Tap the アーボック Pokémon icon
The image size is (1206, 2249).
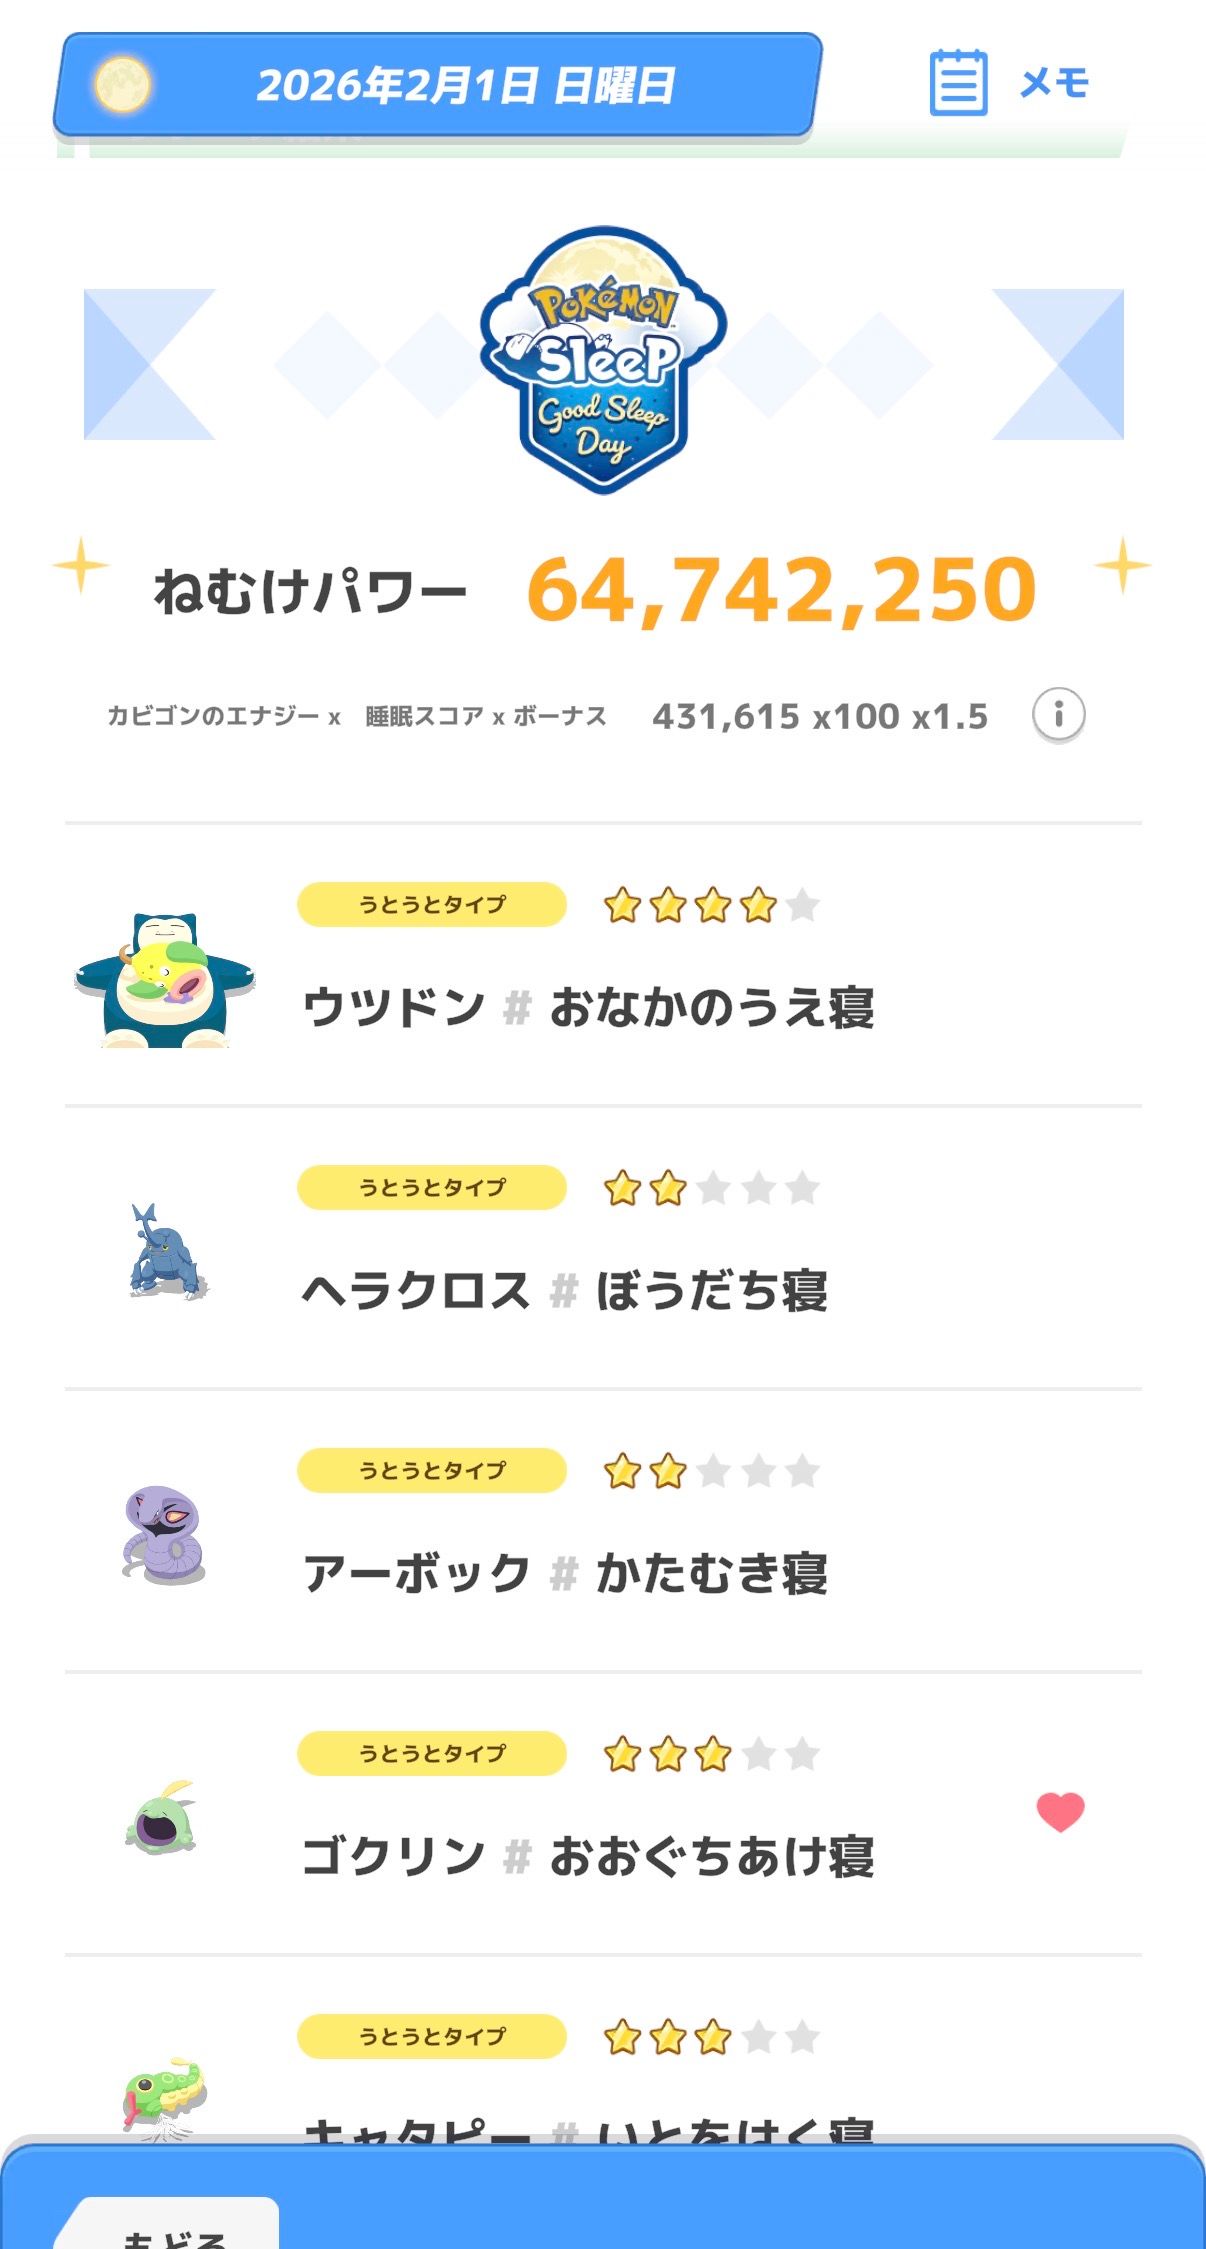point(164,1534)
